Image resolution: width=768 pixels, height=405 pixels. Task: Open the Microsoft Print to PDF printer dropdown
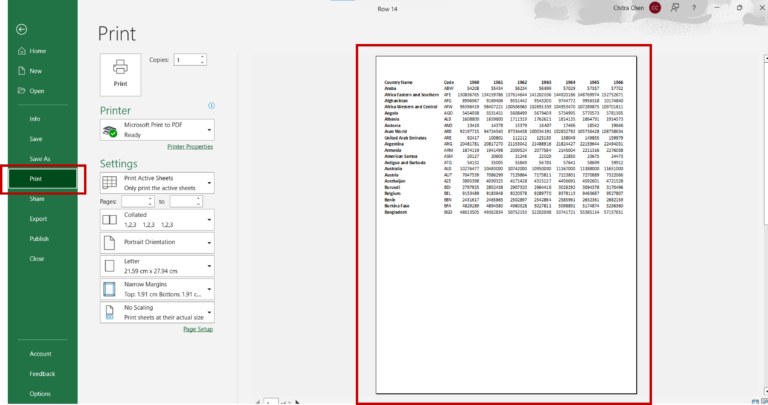point(157,130)
